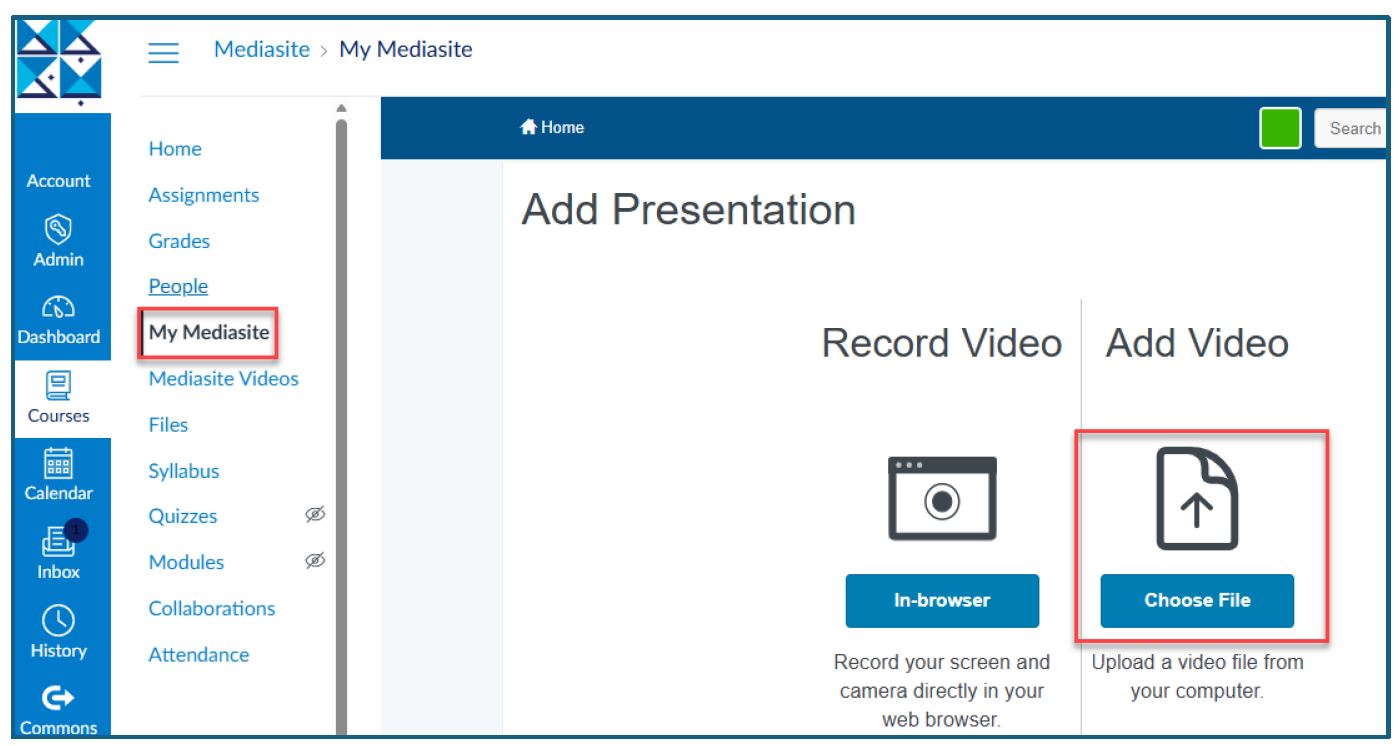Click the Mediasite breadcrumb link
This screenshot has width=1399, height=746.
tap(261, 50)
